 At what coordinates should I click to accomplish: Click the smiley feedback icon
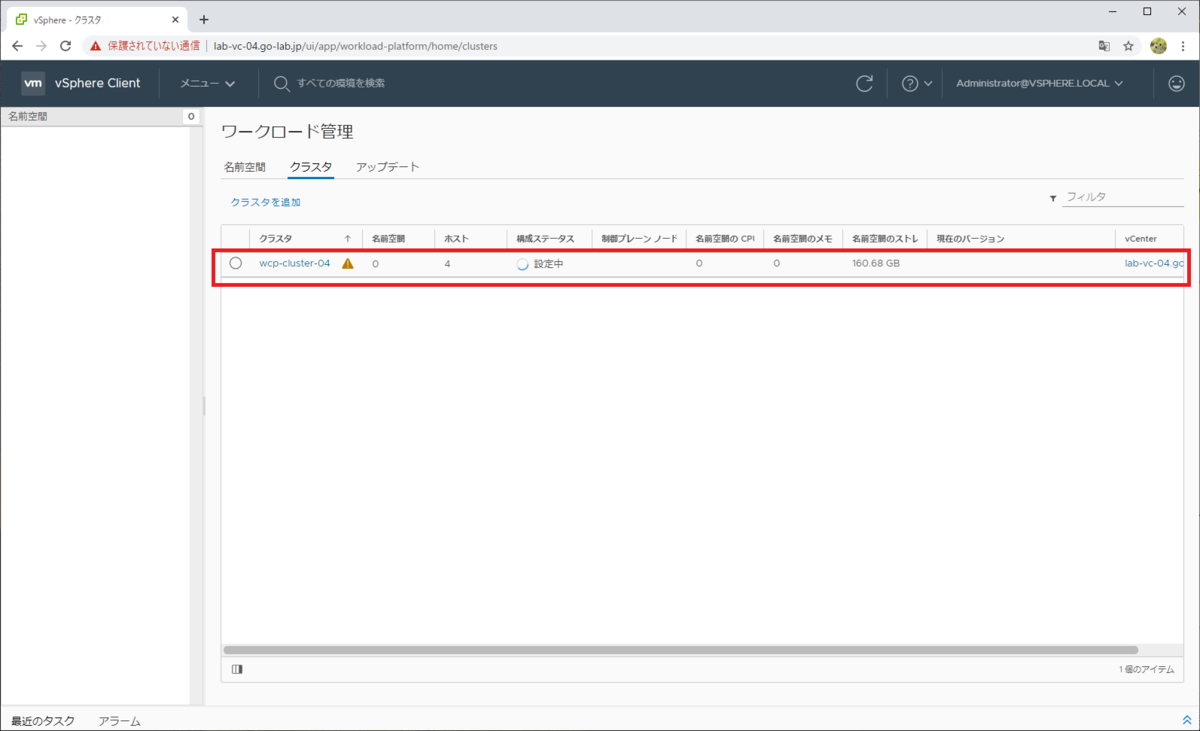(1176, 84)
